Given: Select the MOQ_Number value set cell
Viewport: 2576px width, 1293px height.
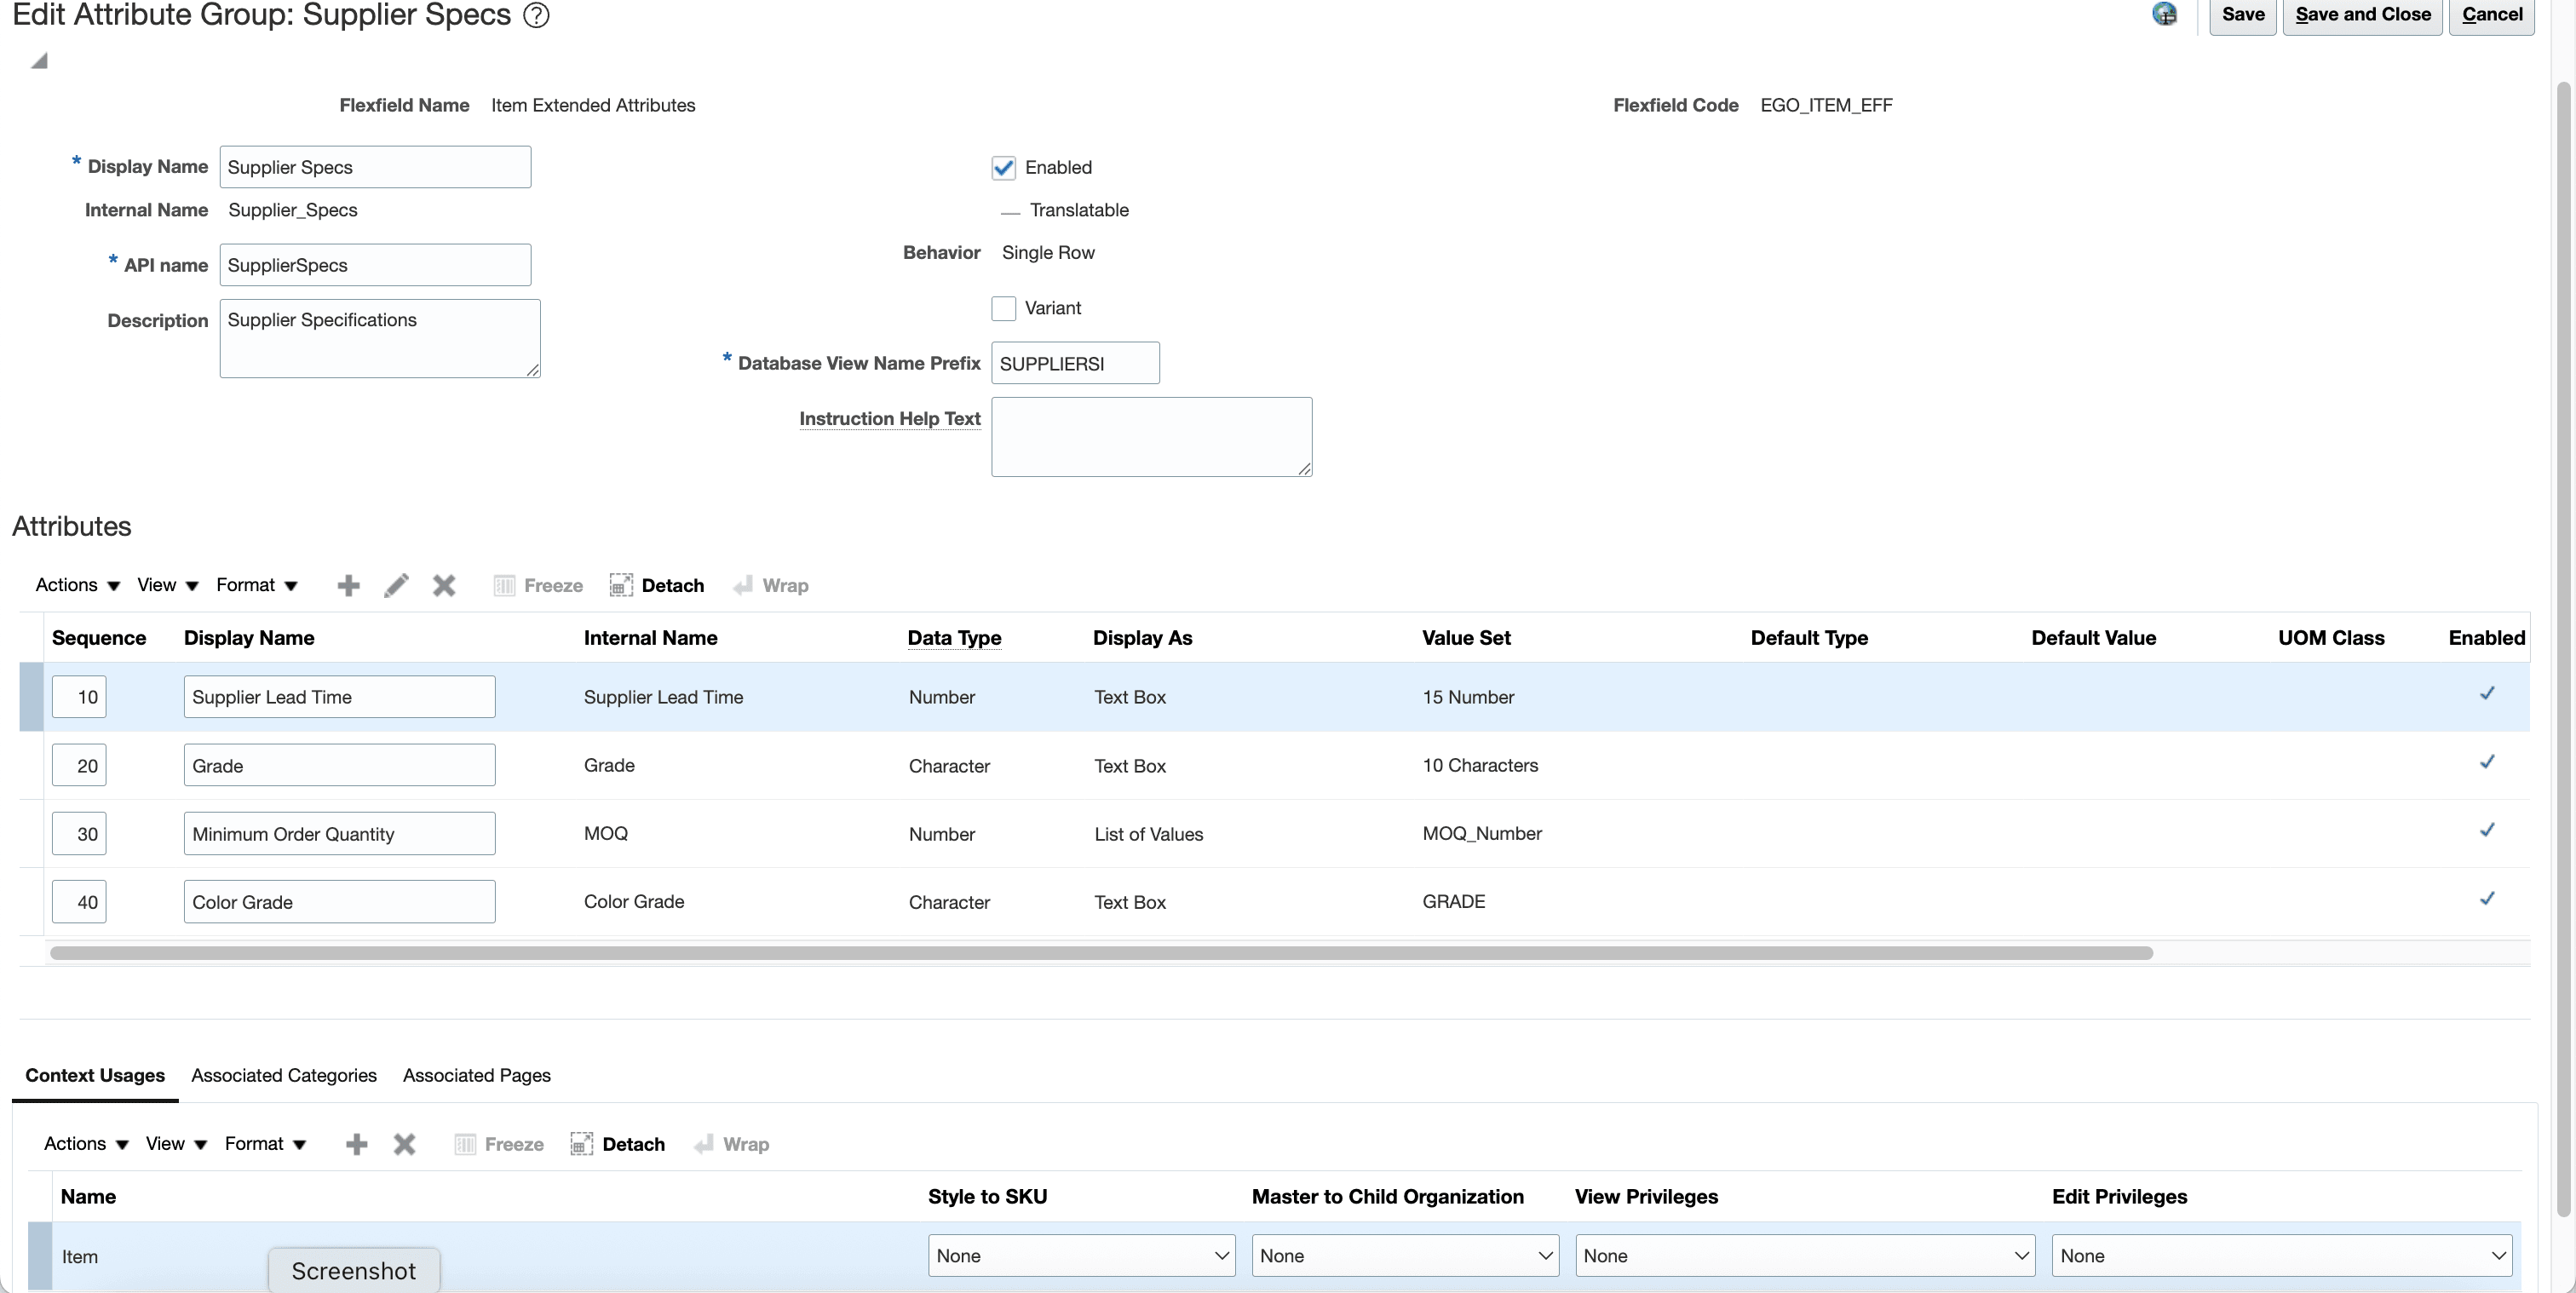Looking at the screenshot, I should coord(1482,834).
